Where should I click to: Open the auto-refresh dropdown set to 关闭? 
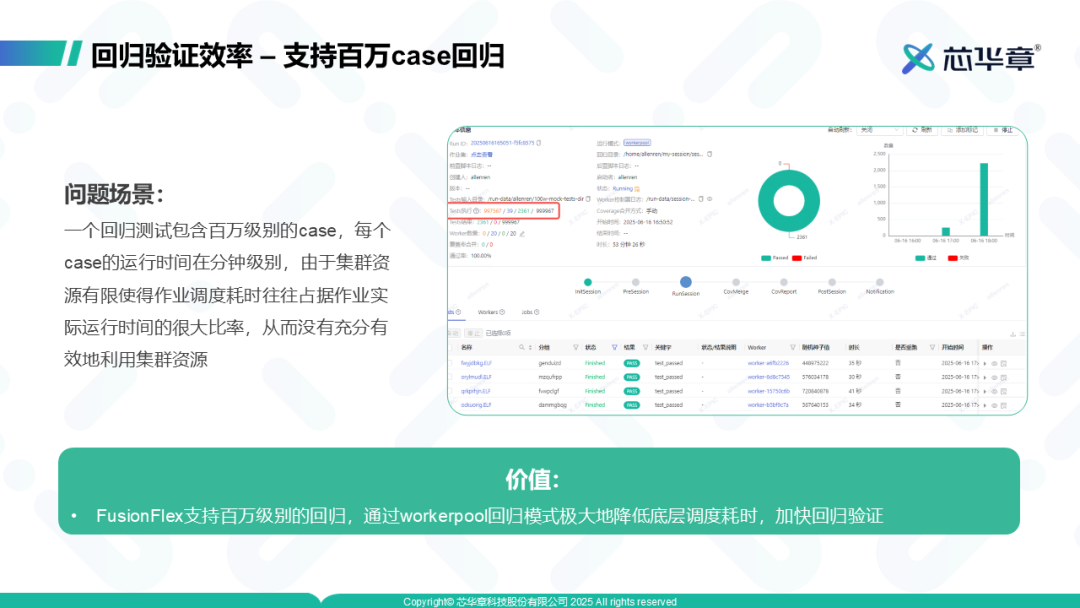pyautogui.click(x=880, y=130)
